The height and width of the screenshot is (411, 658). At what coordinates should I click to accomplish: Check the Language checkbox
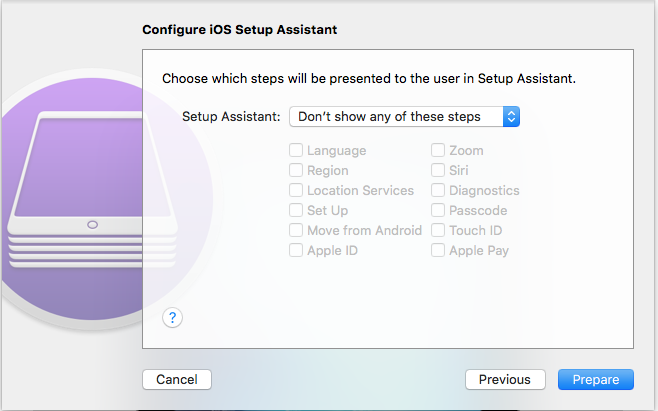(296, 150)
